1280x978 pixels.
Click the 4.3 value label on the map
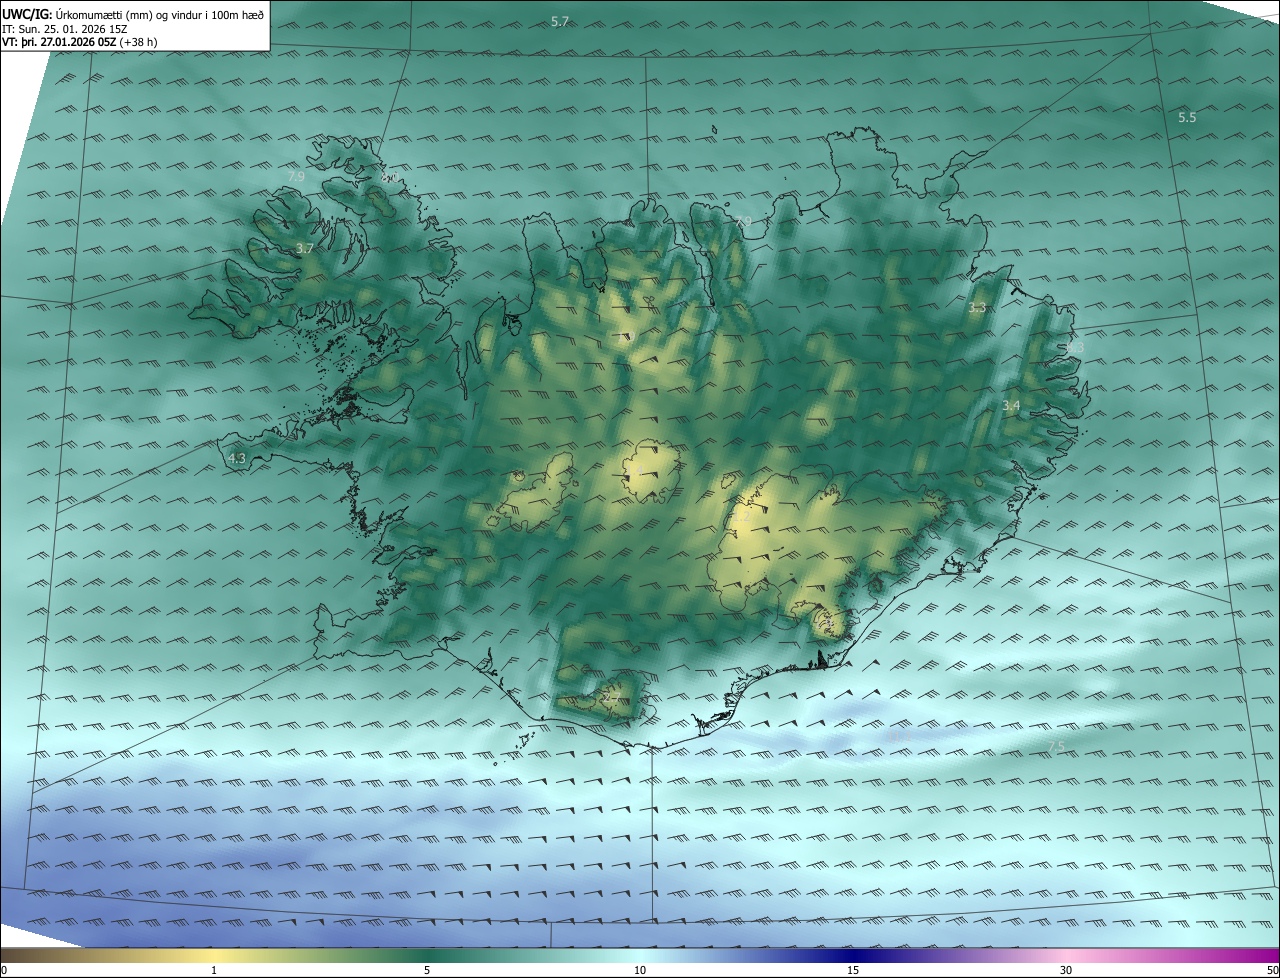(x=237, y=459)
